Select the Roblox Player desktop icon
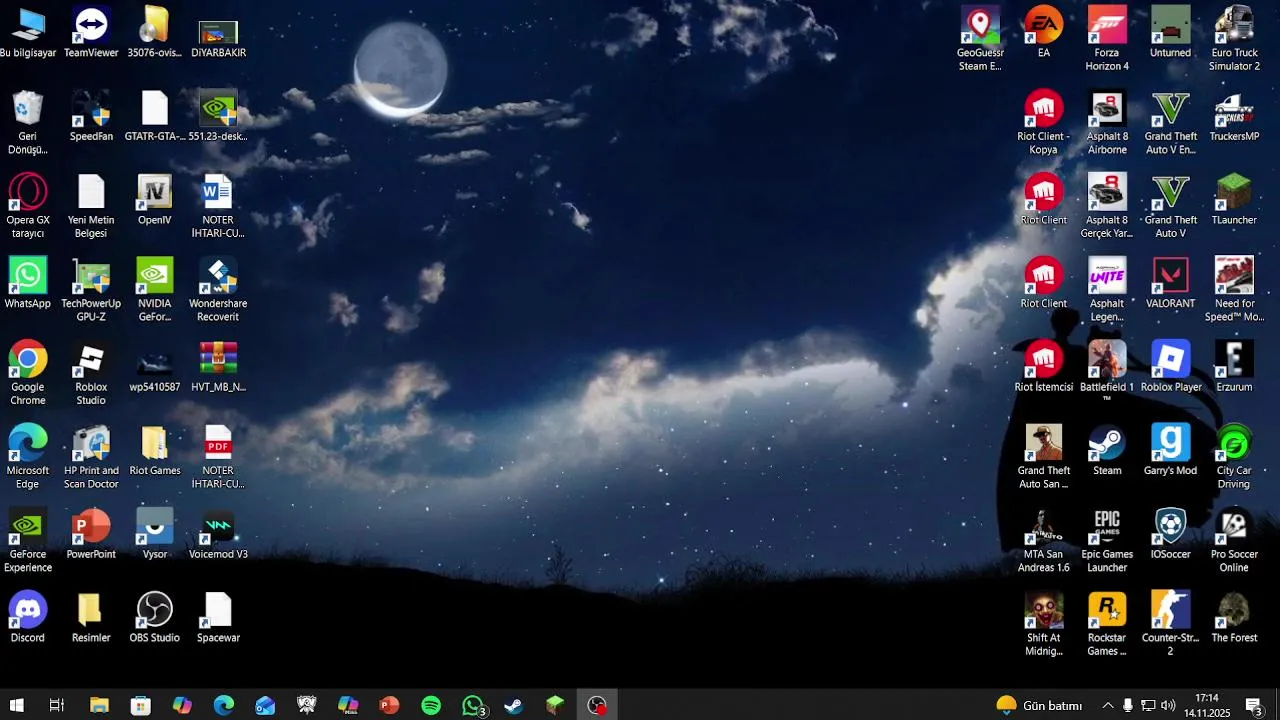This screenshot has height=720, width=1280. click(x=1171, y=367)
